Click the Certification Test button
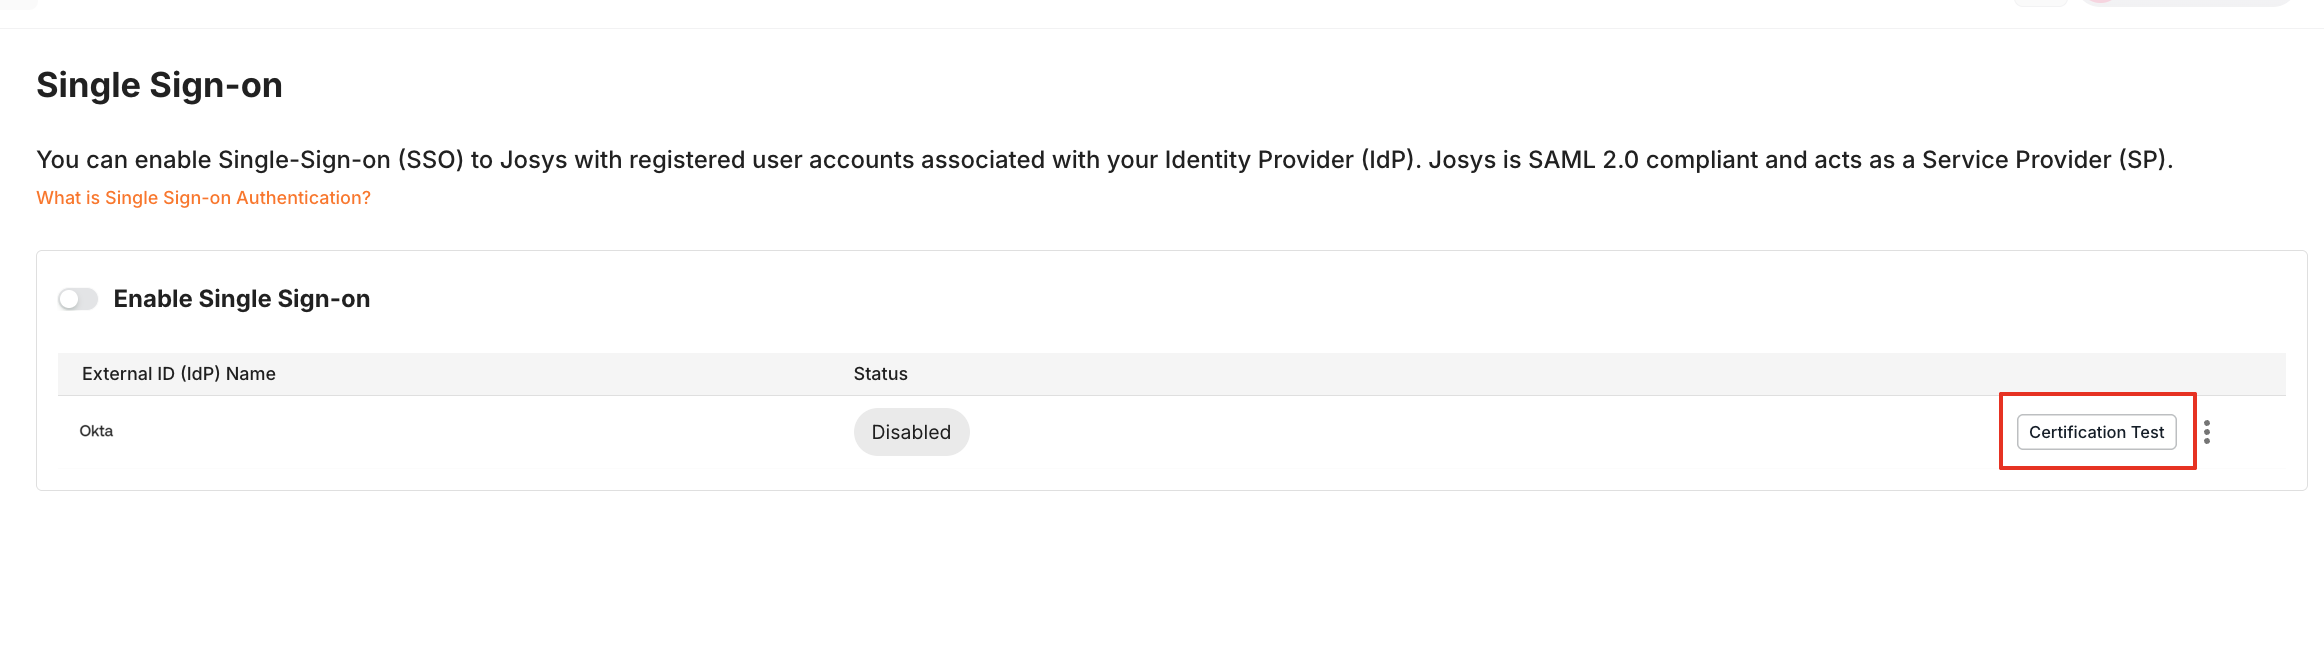Viewport: 2324px width, 660px height. 2096,432
